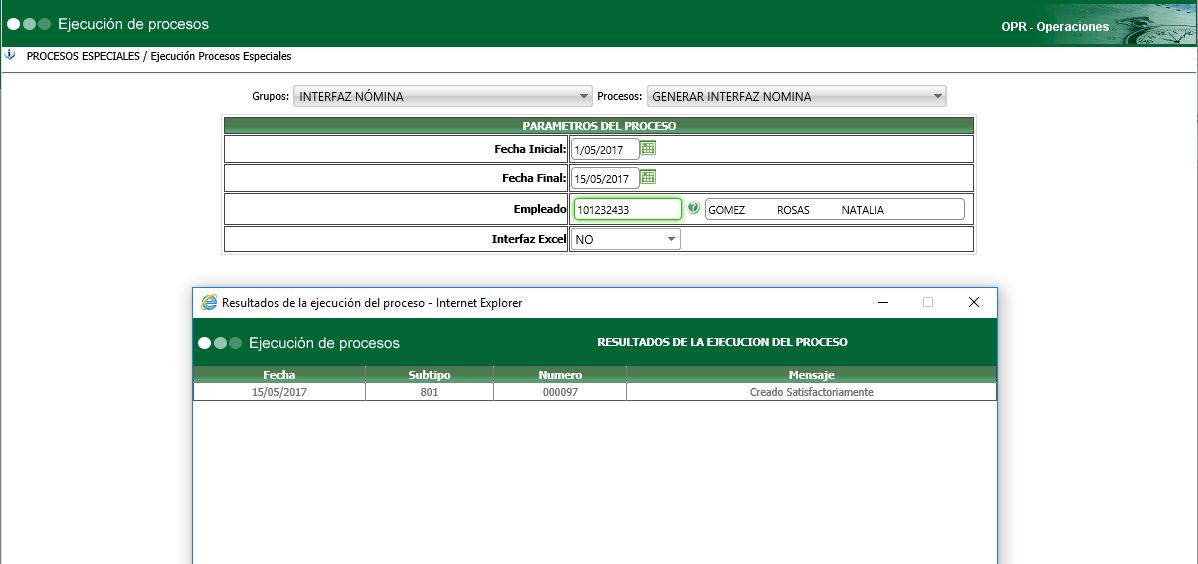Click the Fecha Inicial date field
The height and width of the screenshot is (564, 1198).
click(604, 150)
